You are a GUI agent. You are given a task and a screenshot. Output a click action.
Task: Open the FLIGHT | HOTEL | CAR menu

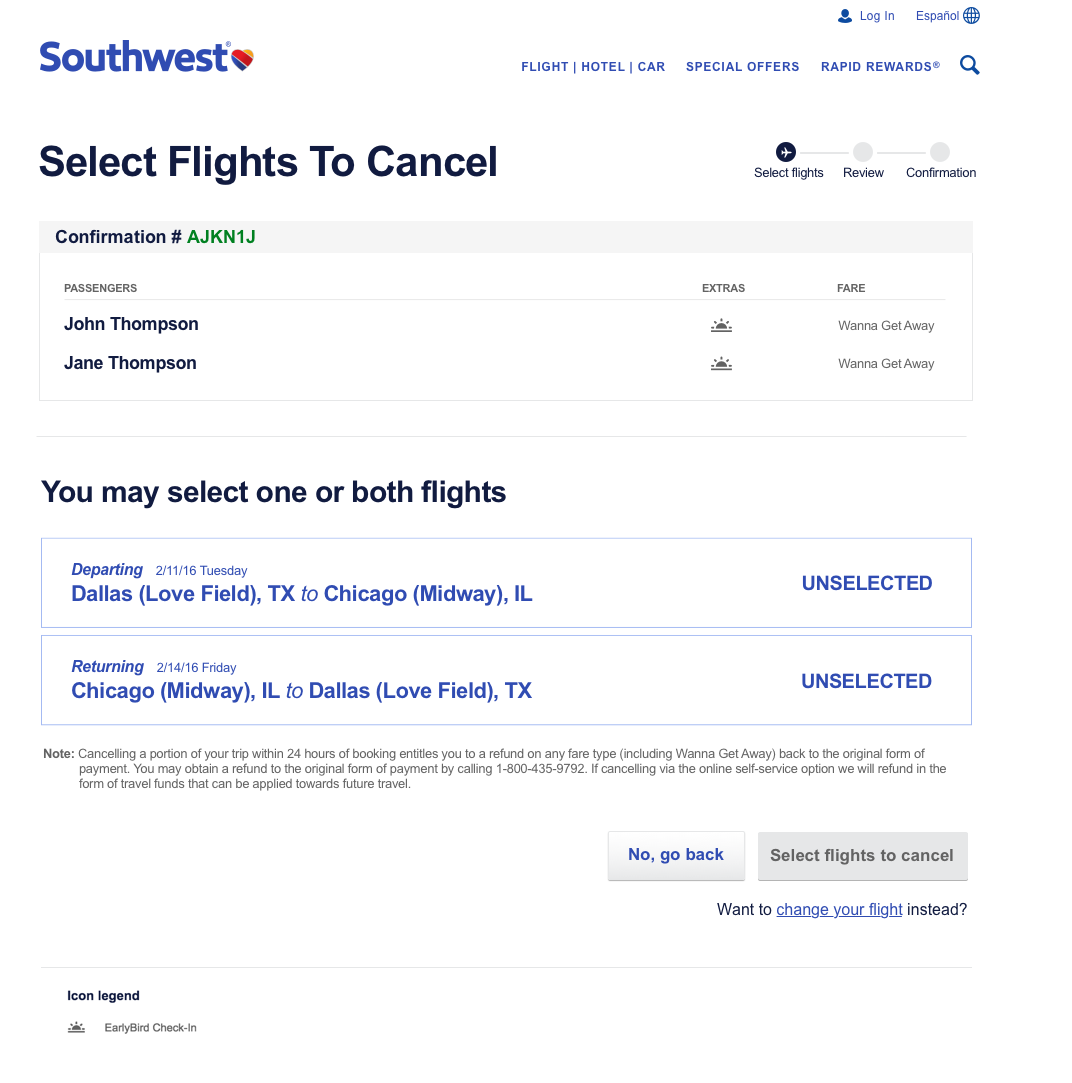point(593,67)
